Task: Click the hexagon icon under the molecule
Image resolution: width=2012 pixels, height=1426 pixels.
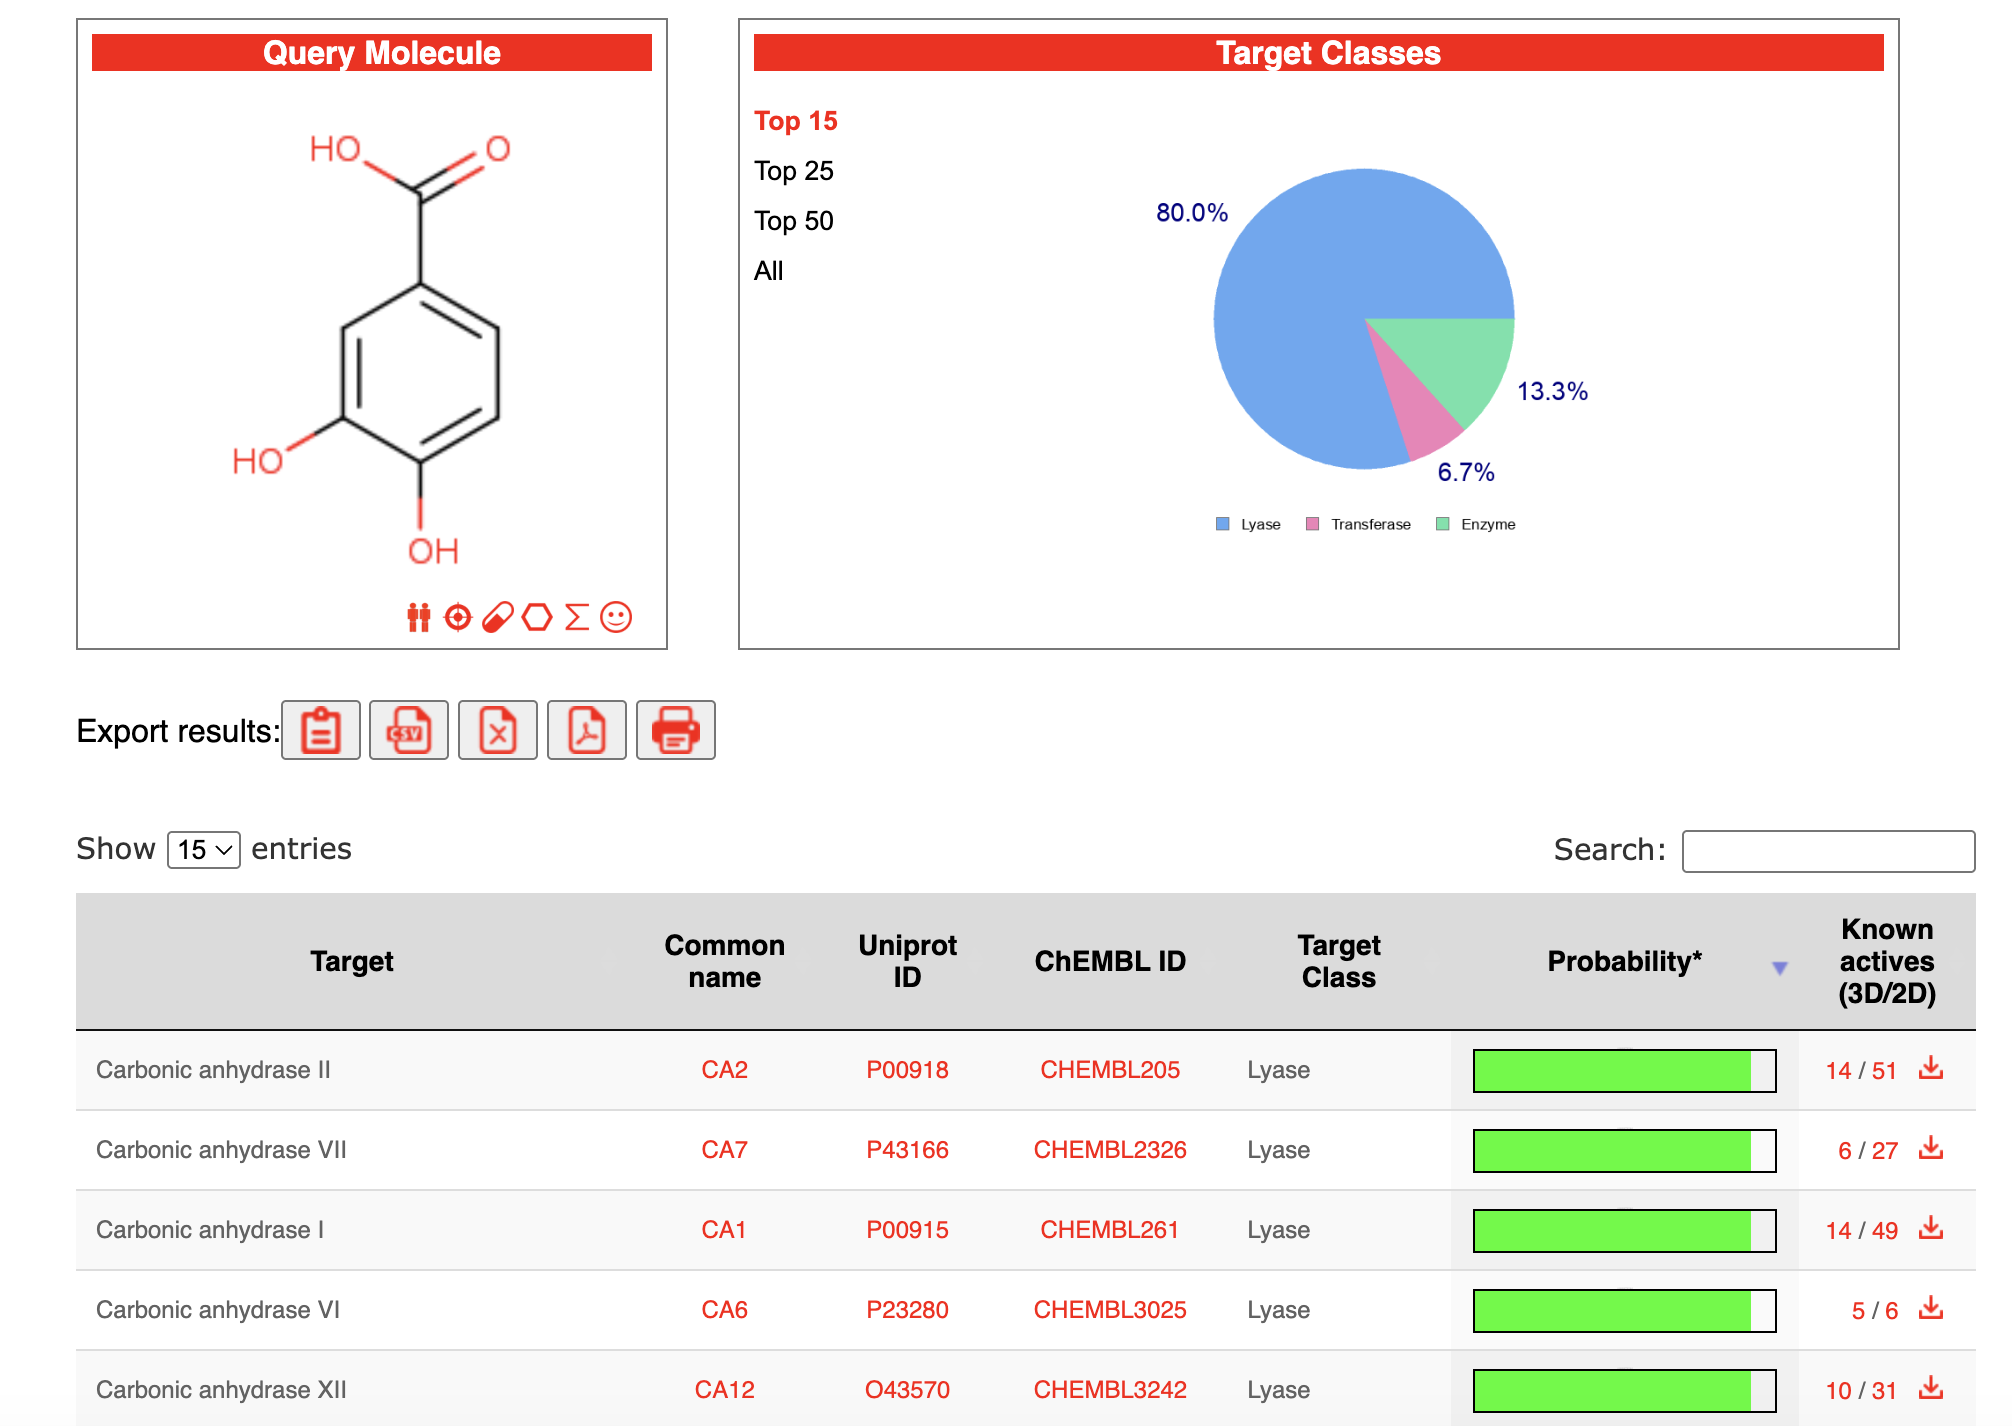Action: pos(537,617)
